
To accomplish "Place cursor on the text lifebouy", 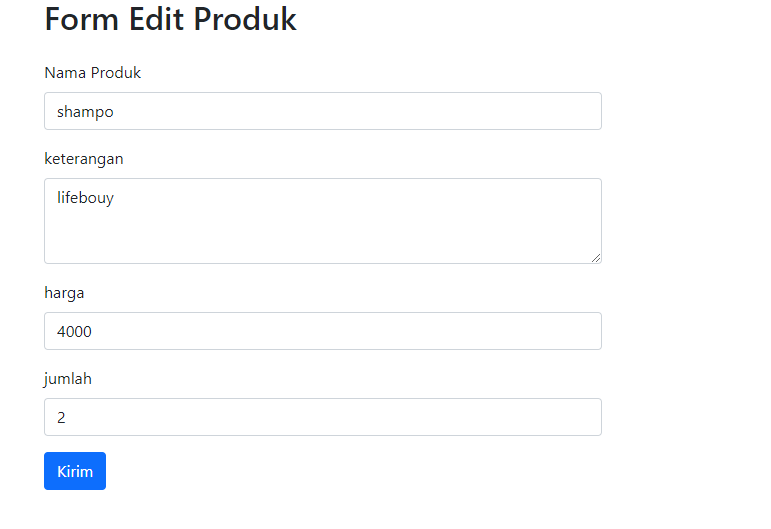I will click(x=86, y=198).
